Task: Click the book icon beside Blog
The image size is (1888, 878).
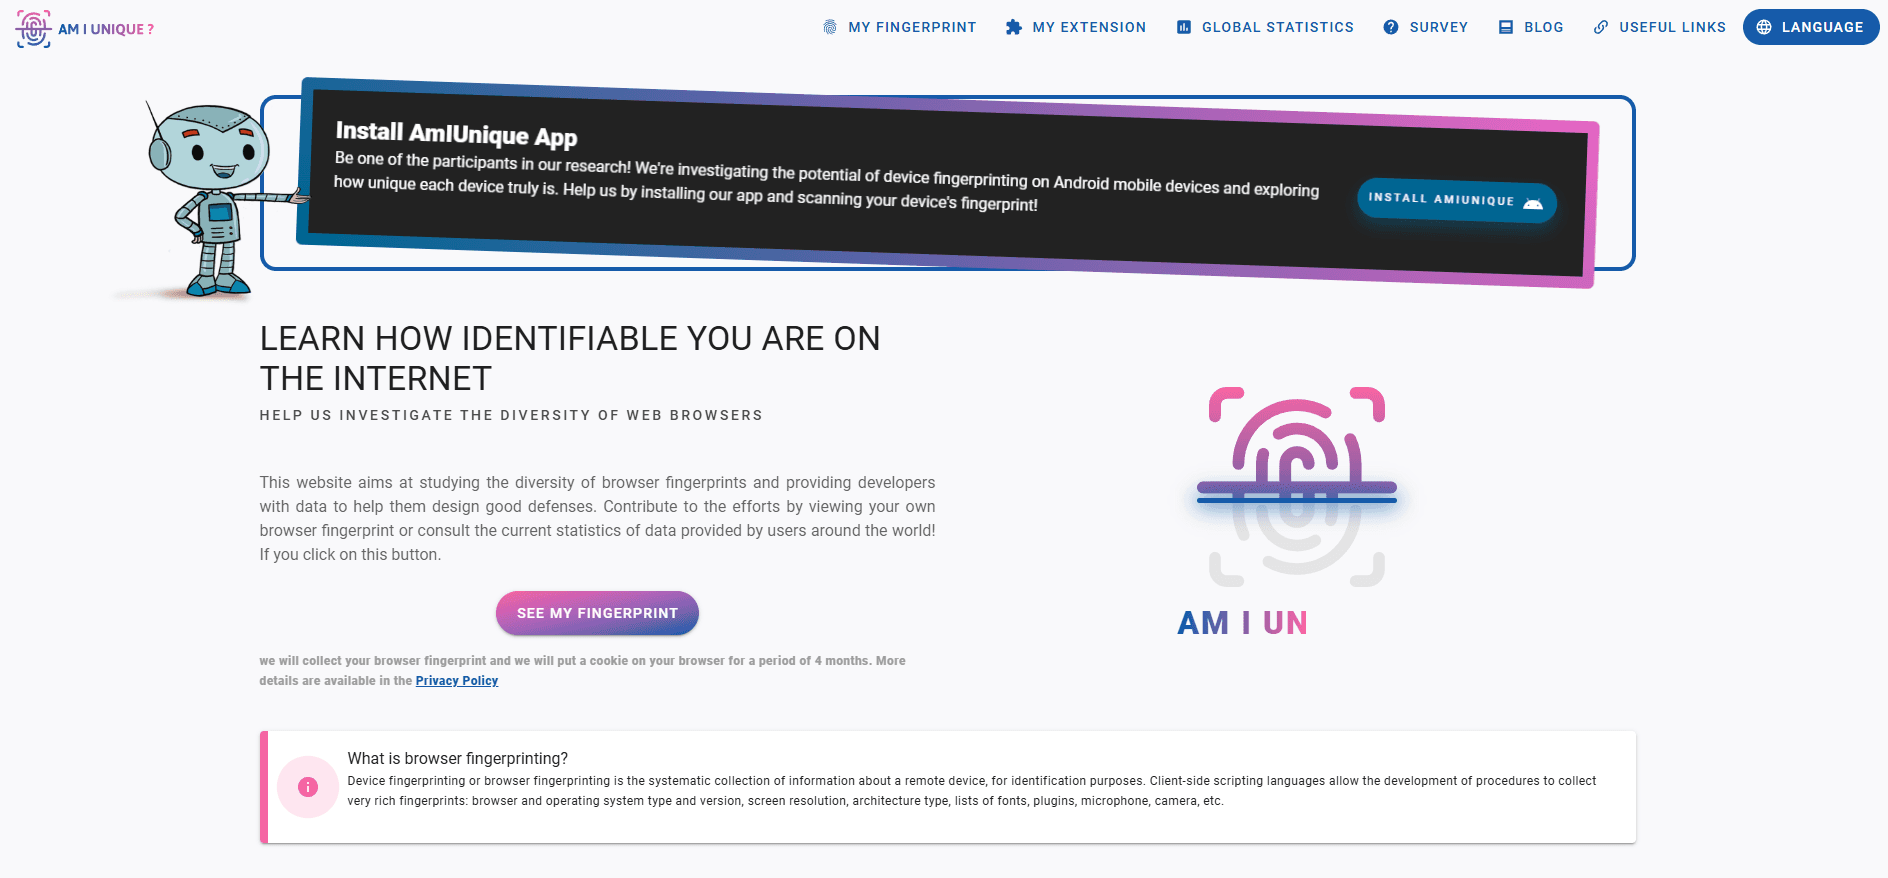Action: [1506, 27]
